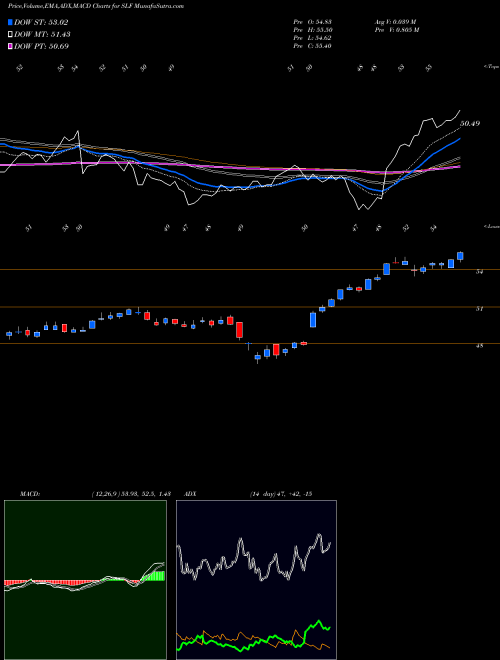Click the price axis label 54

[x=479, y=272]
